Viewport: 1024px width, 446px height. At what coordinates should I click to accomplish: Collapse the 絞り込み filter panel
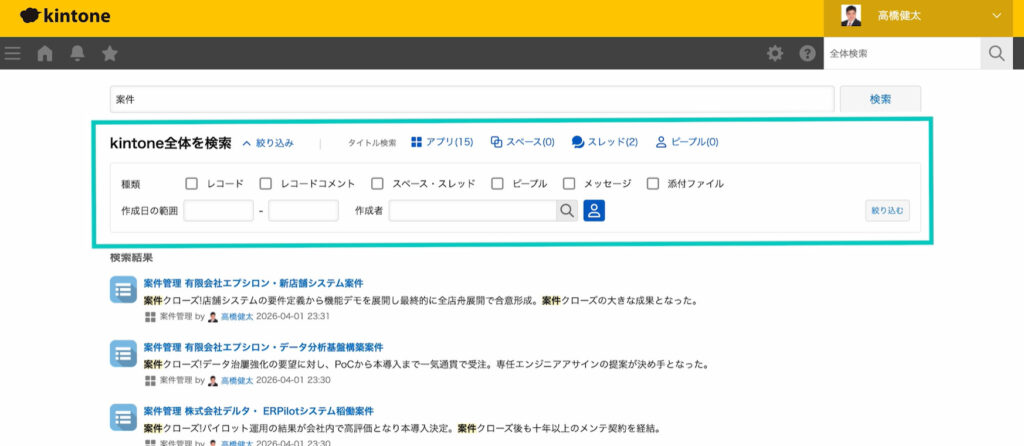tap(268, 143)
